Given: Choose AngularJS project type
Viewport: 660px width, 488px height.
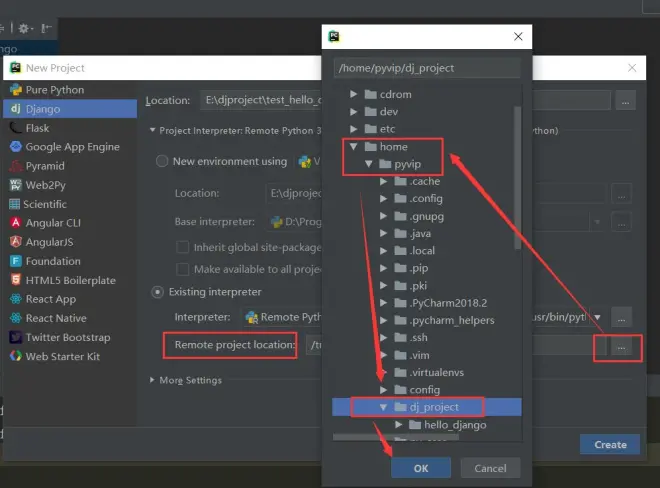Looking at the screenshot, I should tap(49, 242).
